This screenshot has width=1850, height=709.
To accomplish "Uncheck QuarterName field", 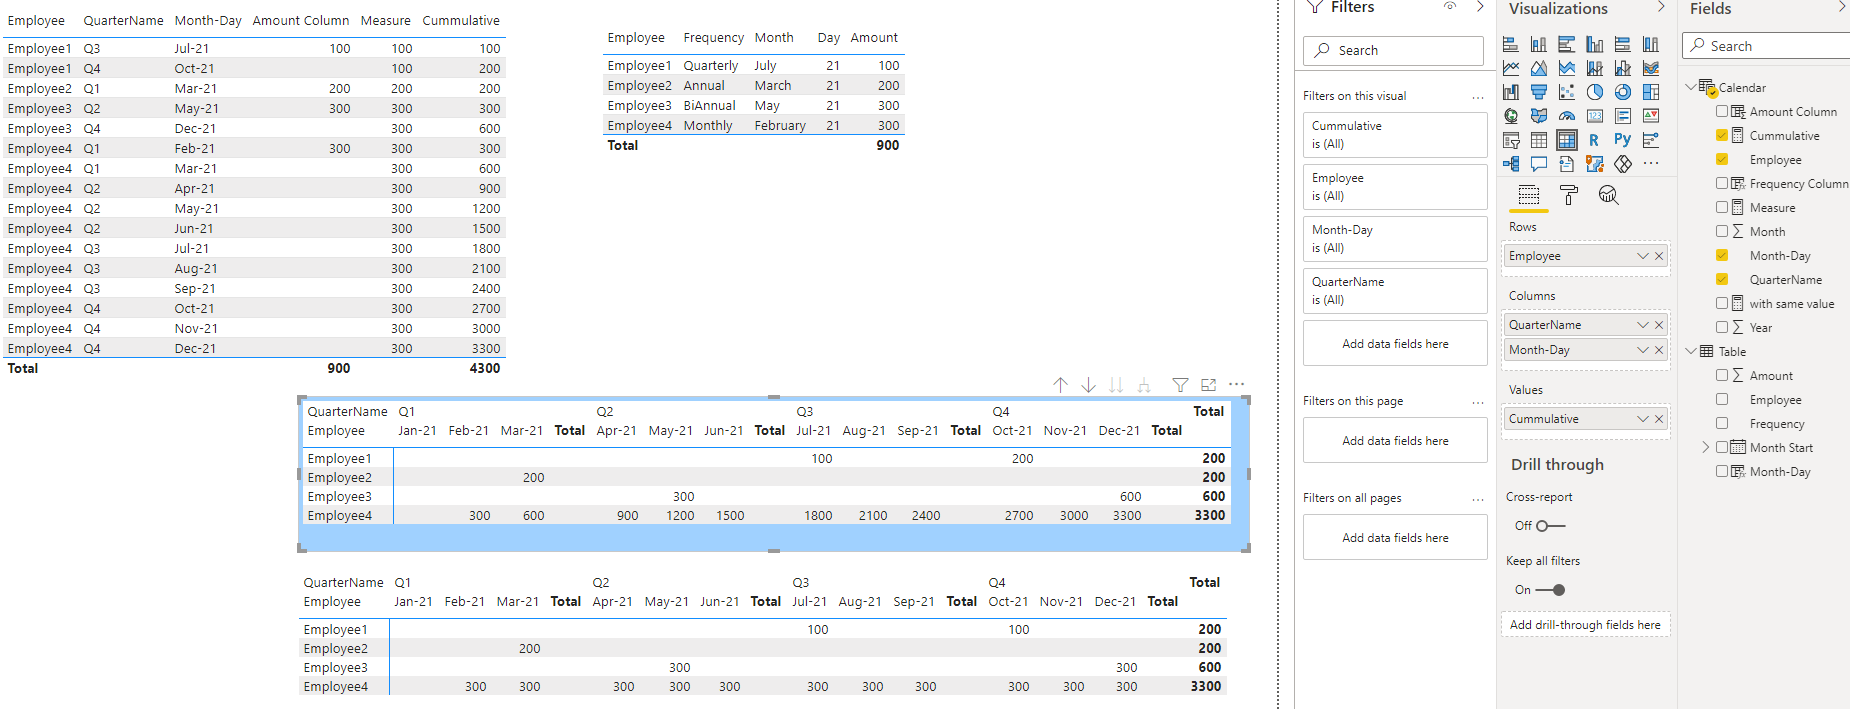I will 1722,279.
